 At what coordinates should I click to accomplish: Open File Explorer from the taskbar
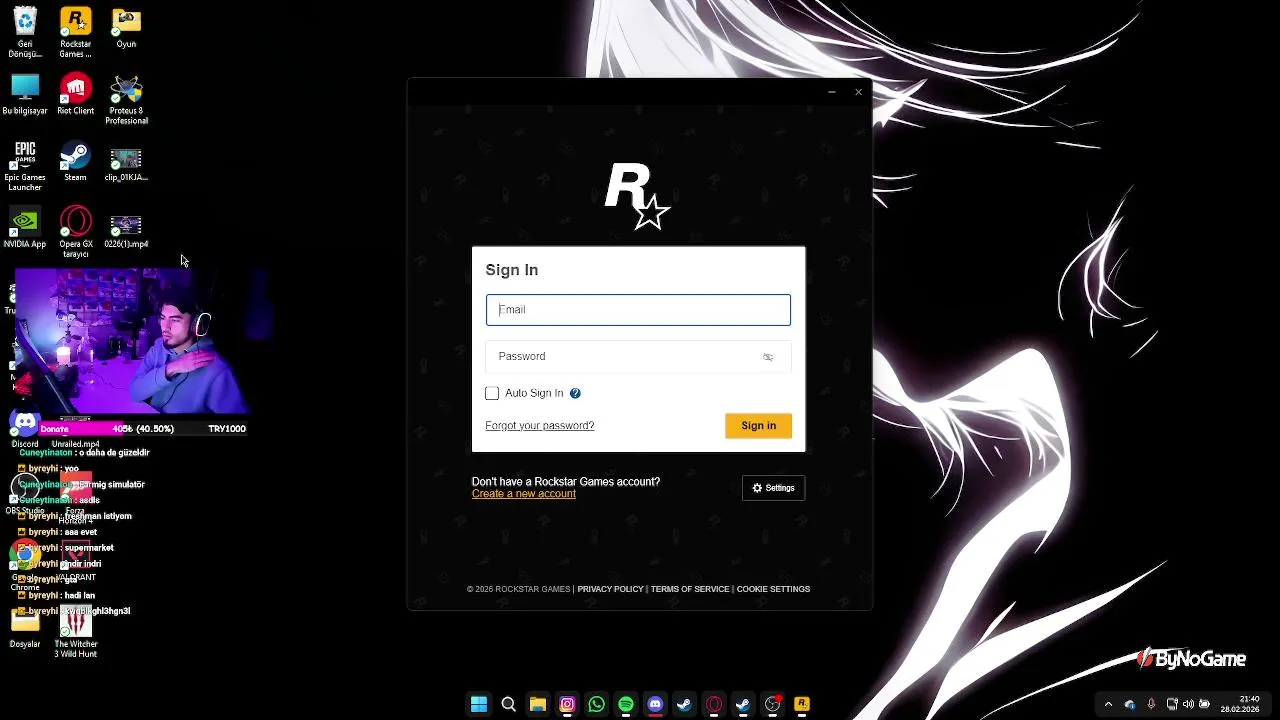(537, 705)
